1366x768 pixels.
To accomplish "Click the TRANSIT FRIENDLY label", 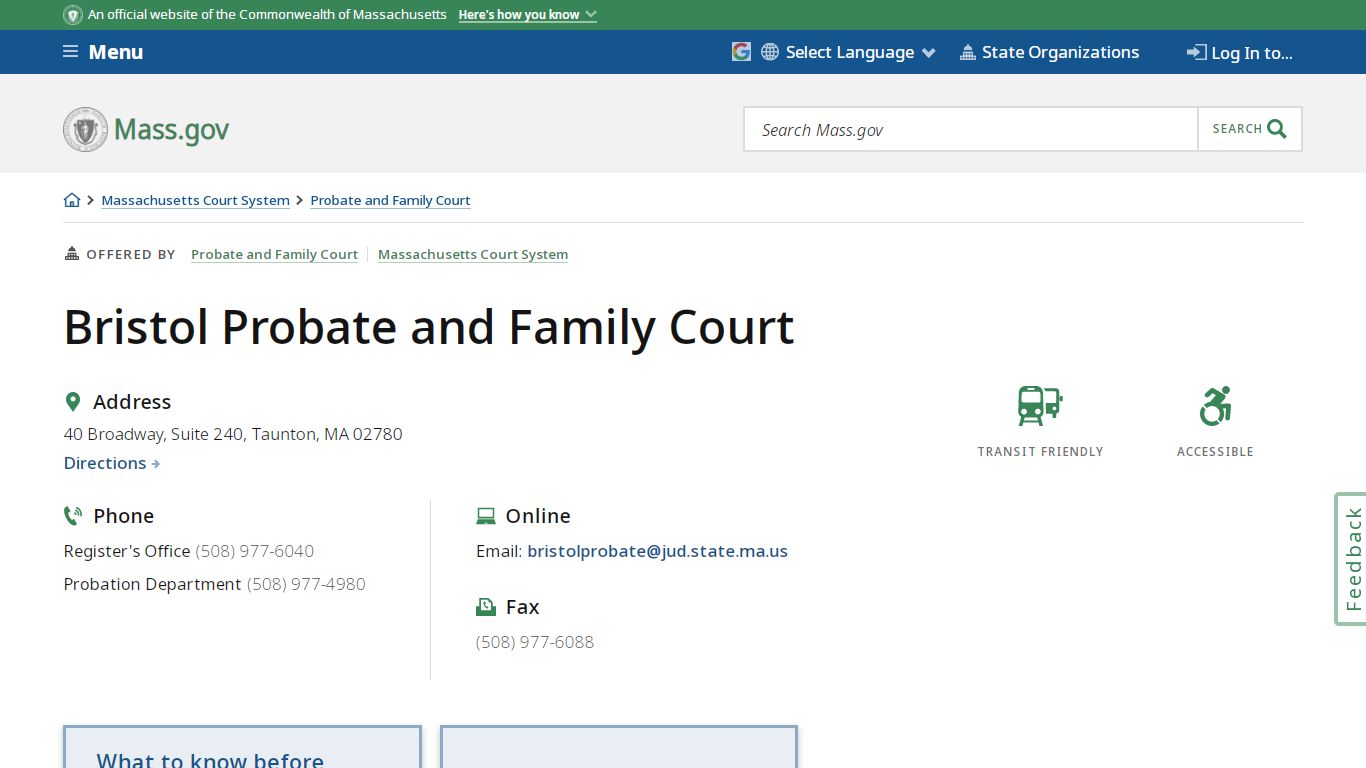I will (1040, 452).
